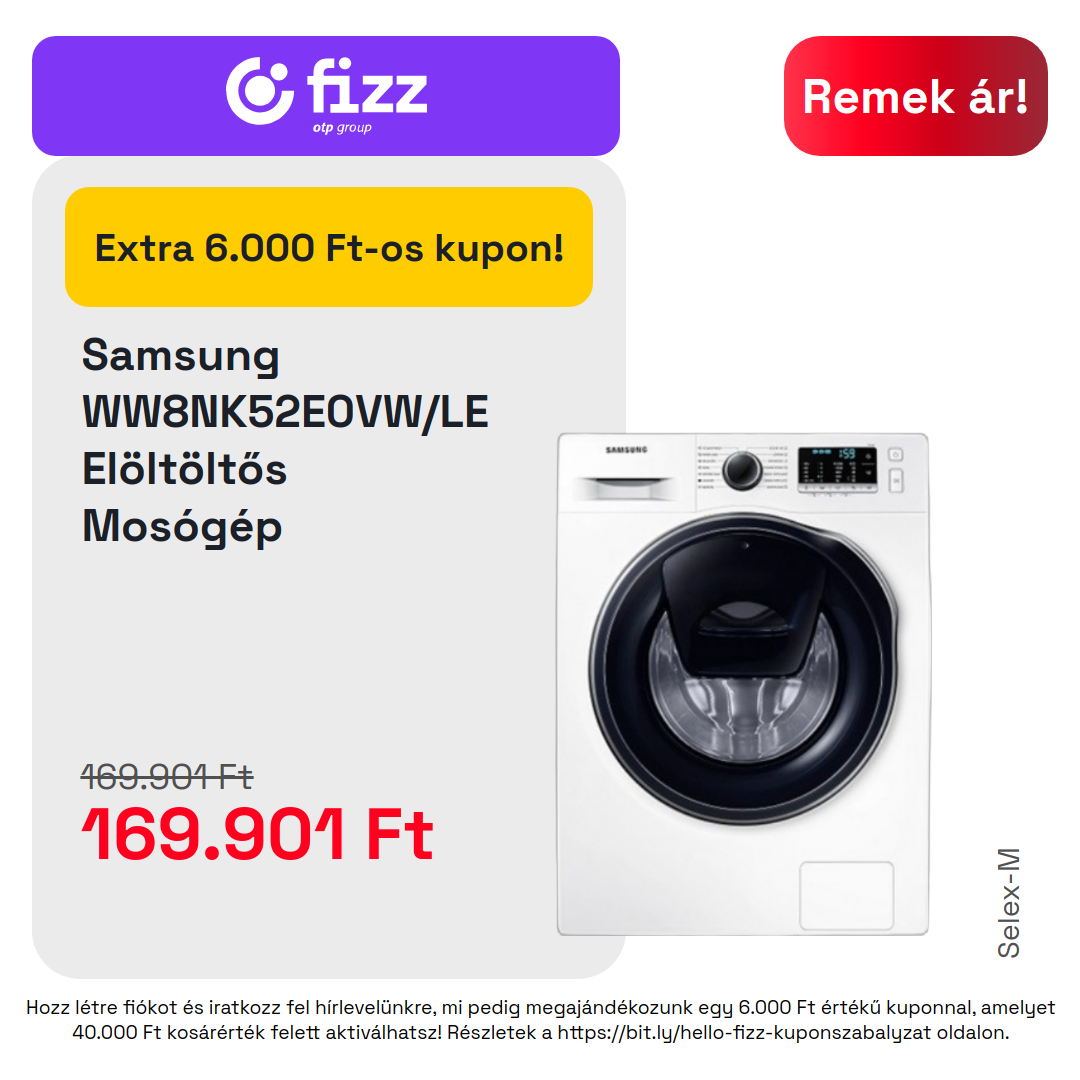Click the fizz circular logo icon
This screenshot has width=1080, height=1080.
pos(260,91)
